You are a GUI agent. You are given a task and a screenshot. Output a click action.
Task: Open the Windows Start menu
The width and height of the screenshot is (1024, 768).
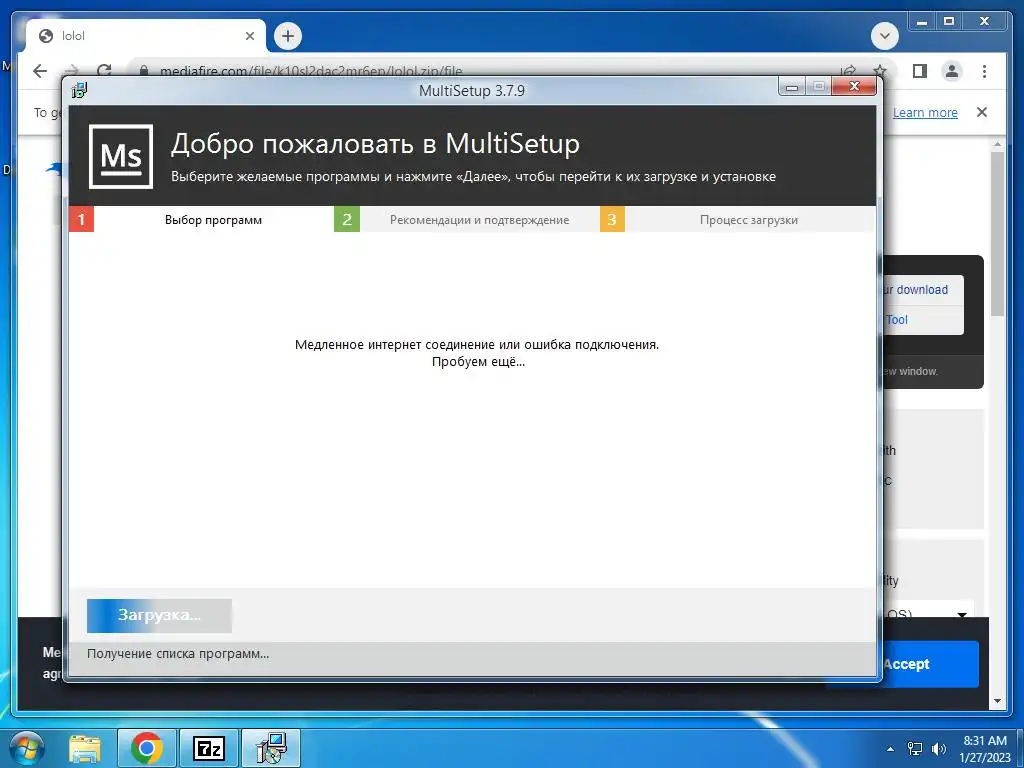point(26,749)
